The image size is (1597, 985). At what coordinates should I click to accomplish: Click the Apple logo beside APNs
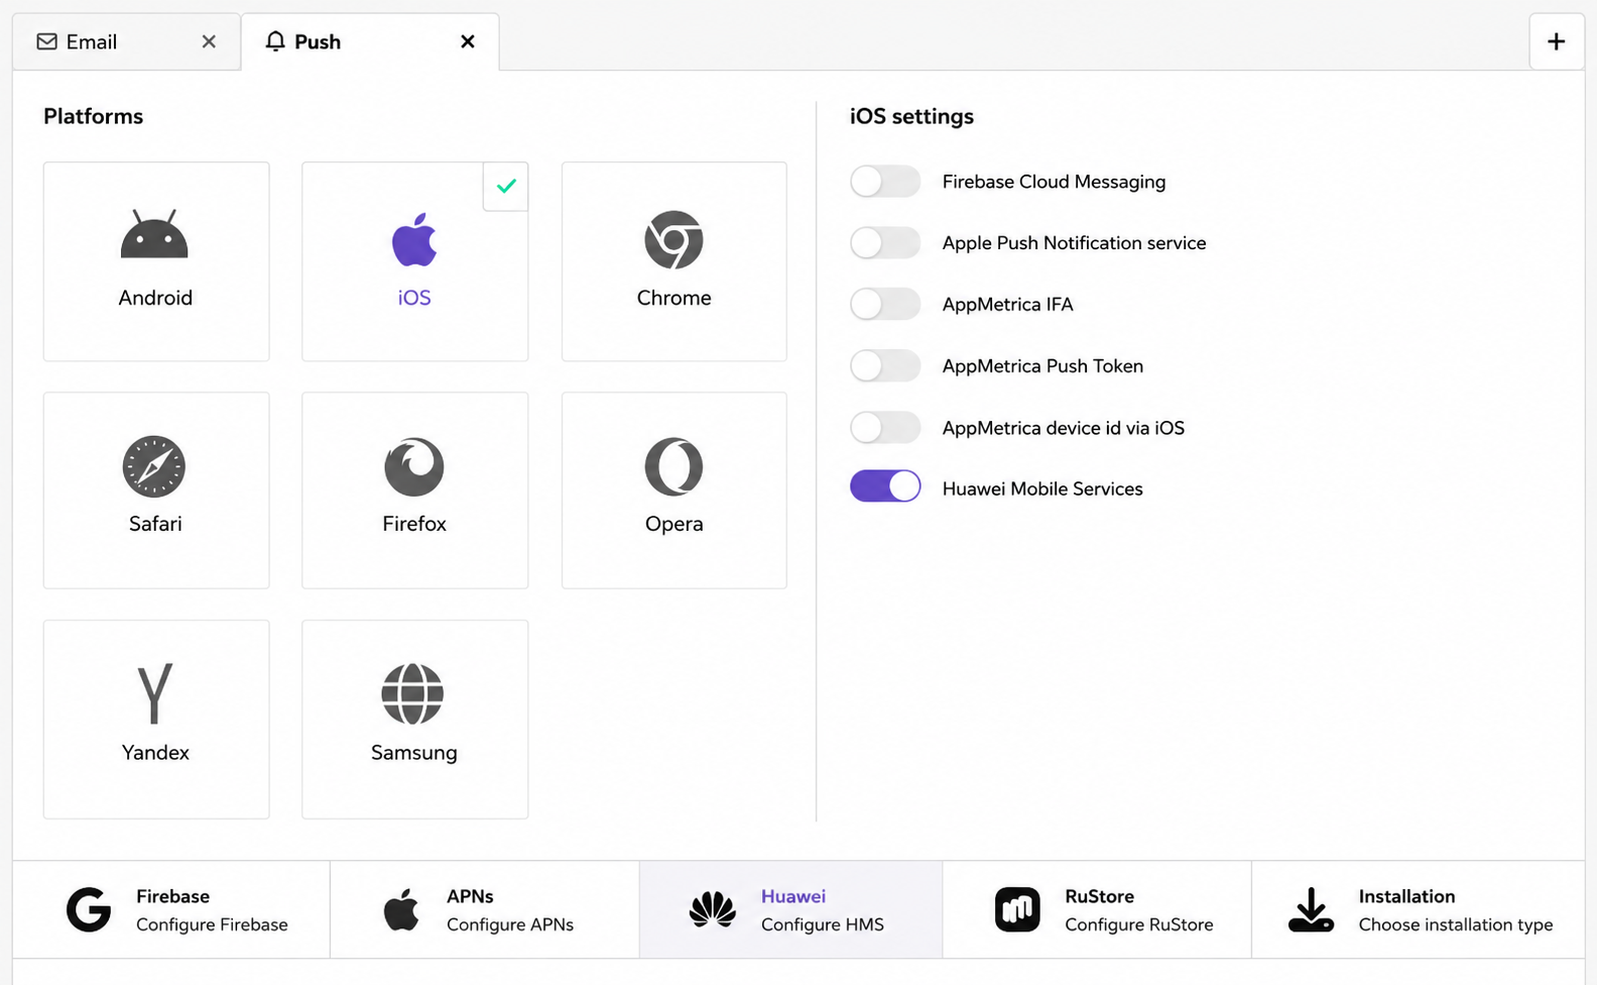pos(401,910)
